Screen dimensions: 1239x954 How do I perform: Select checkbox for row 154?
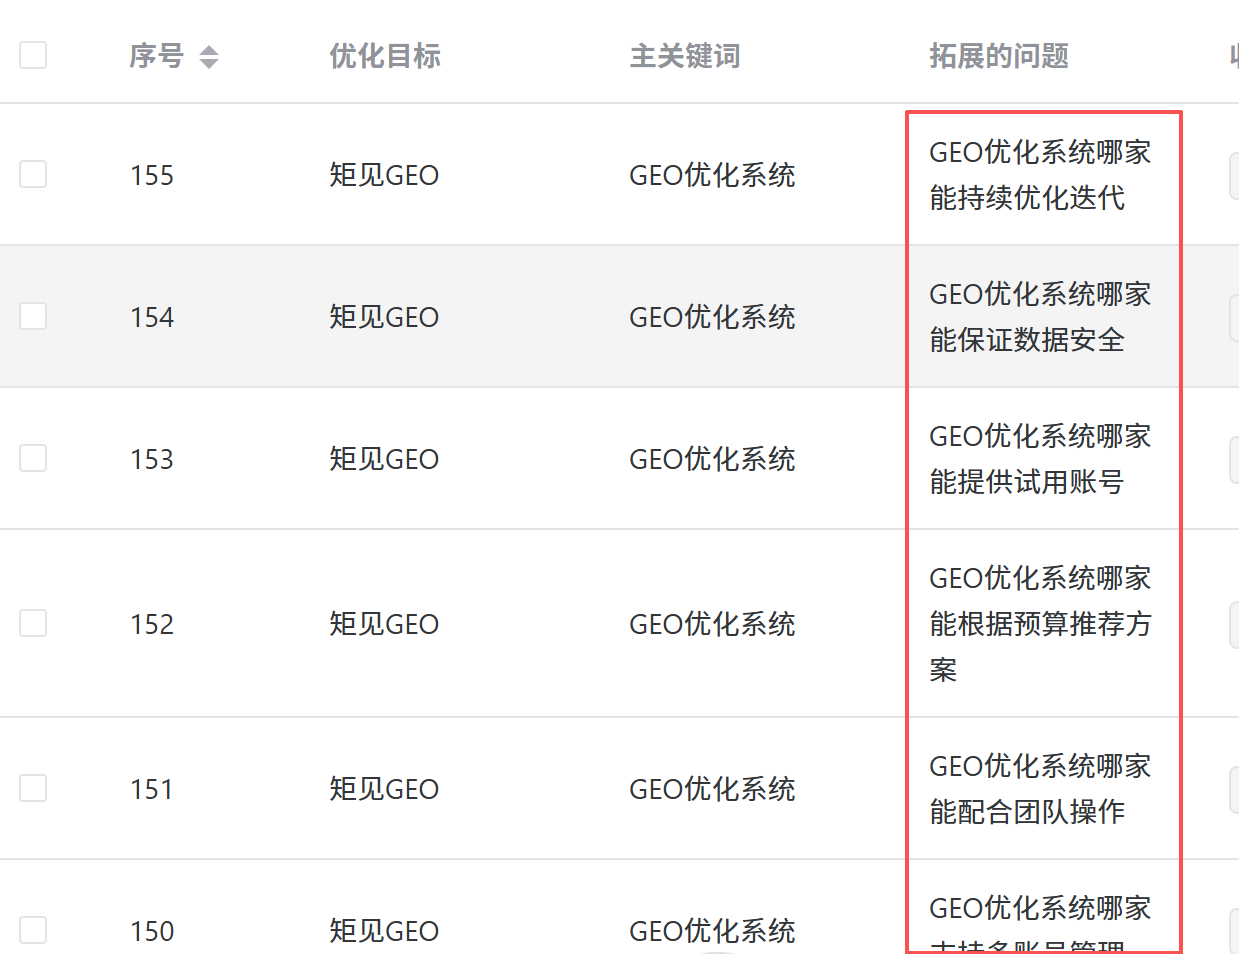tap(33, 316)
